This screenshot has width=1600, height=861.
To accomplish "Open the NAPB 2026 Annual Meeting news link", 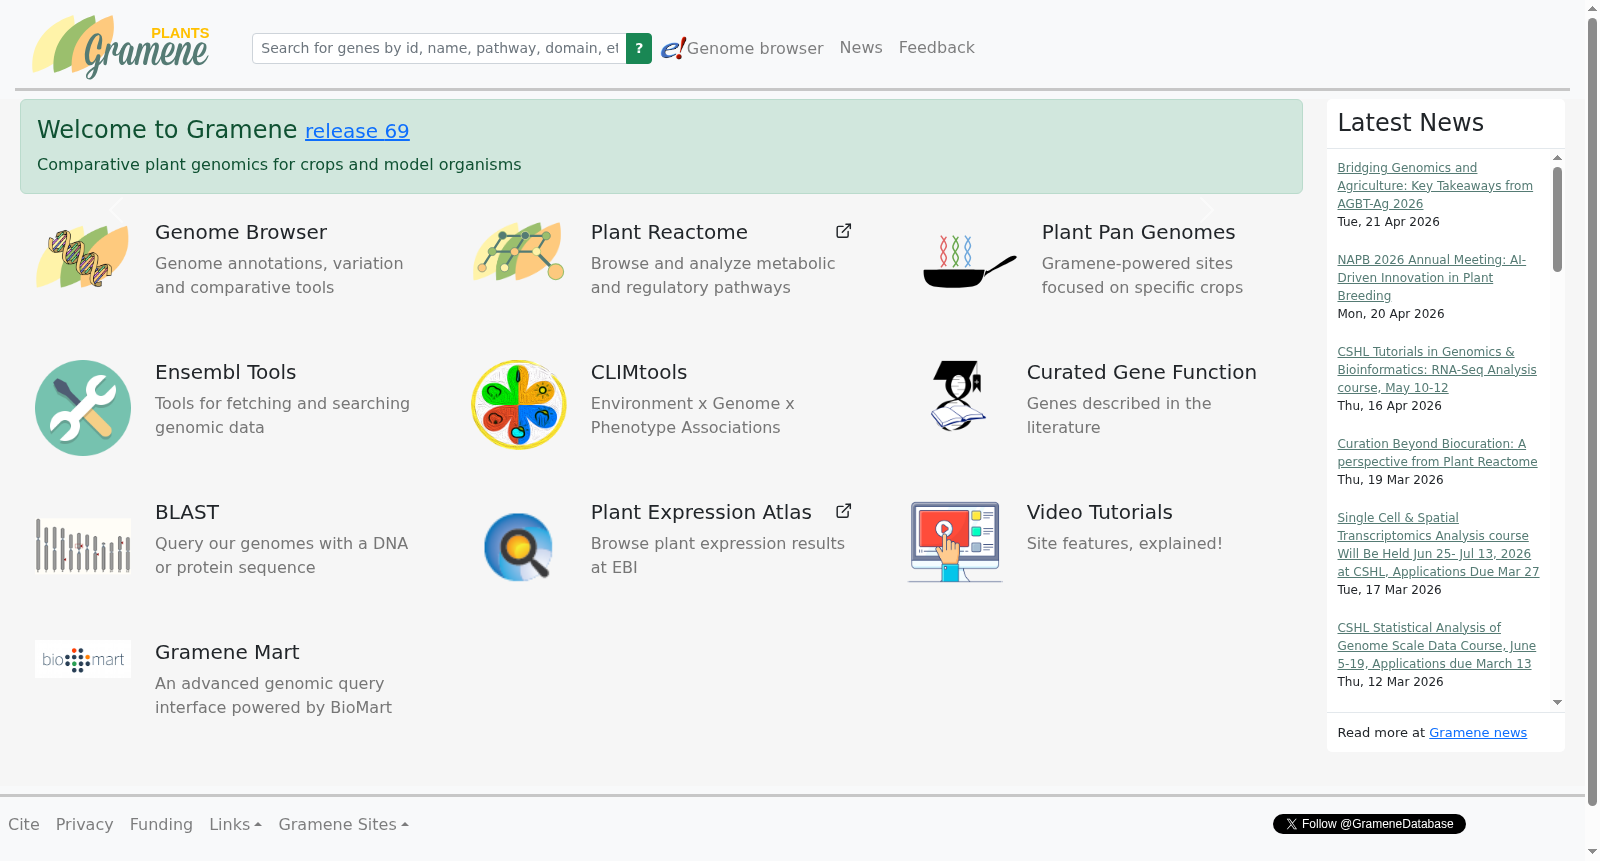I will click(x=1432, y=278).
